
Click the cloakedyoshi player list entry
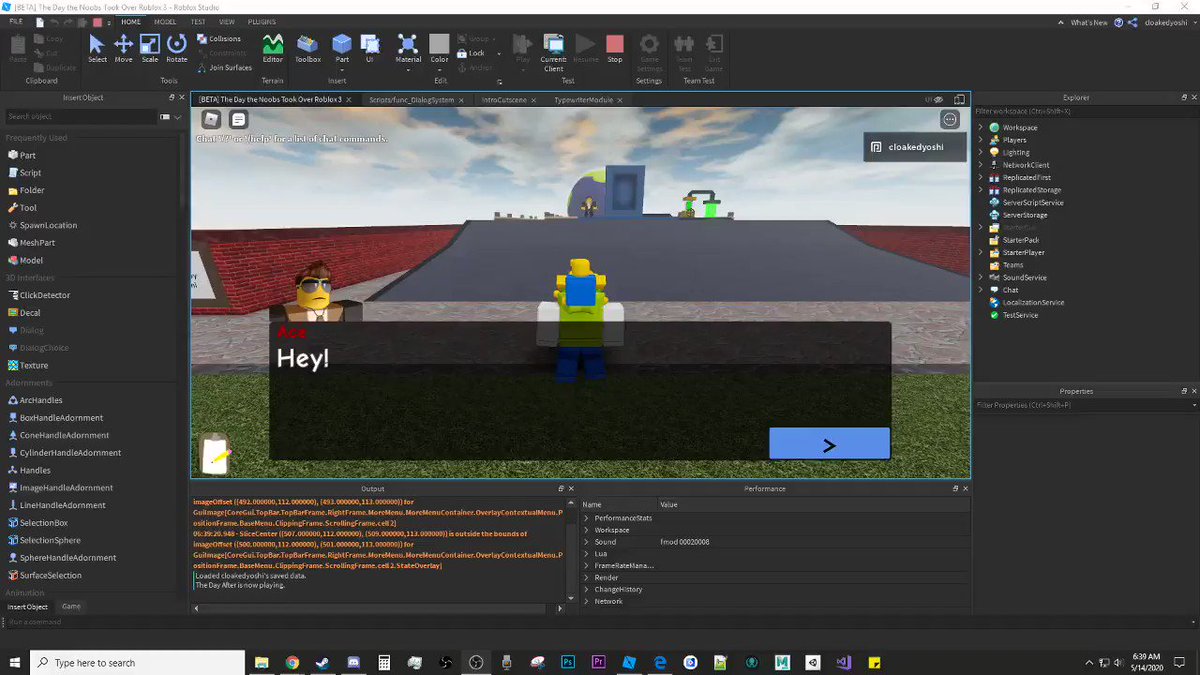(x=916, y=147)
